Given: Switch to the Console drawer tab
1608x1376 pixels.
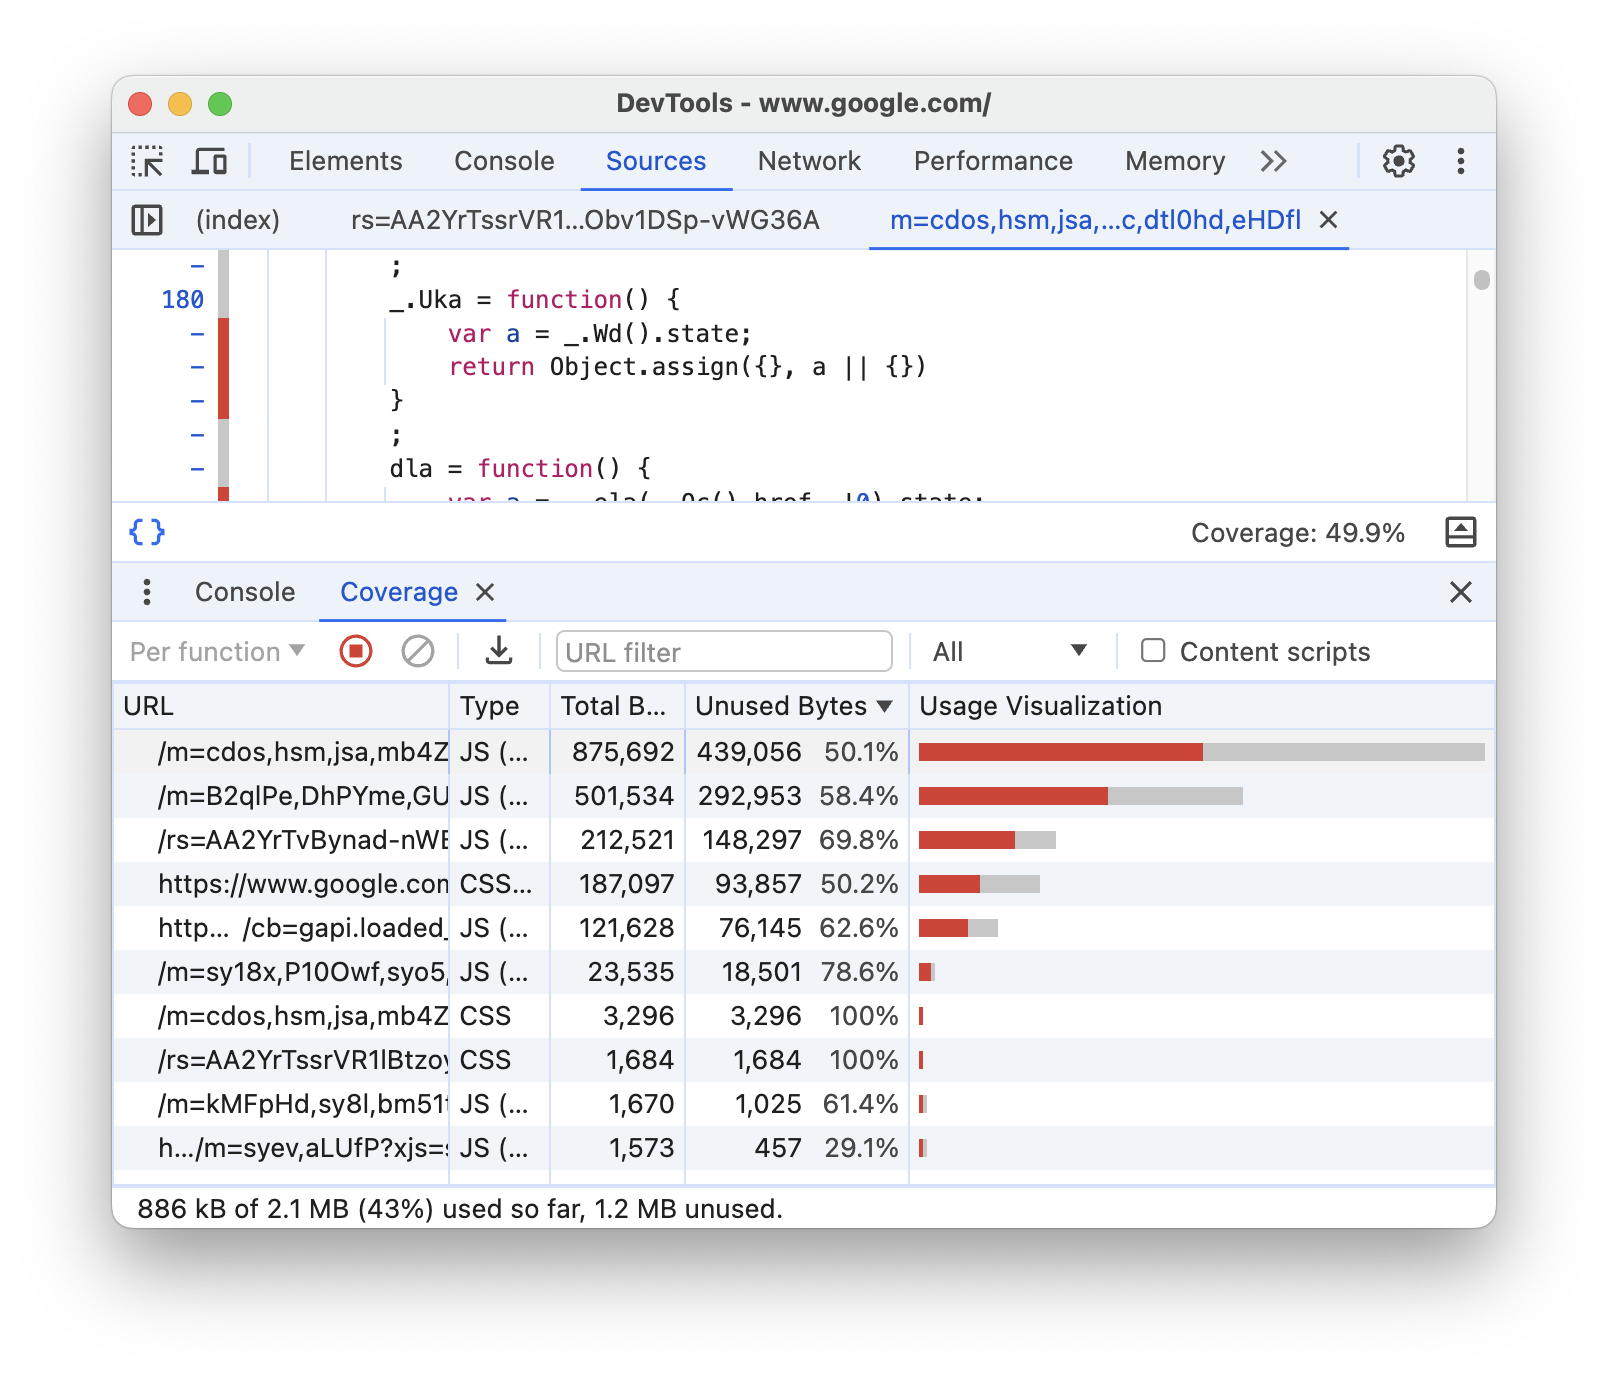Looking at the screenshot, I should tap(244, 592).
